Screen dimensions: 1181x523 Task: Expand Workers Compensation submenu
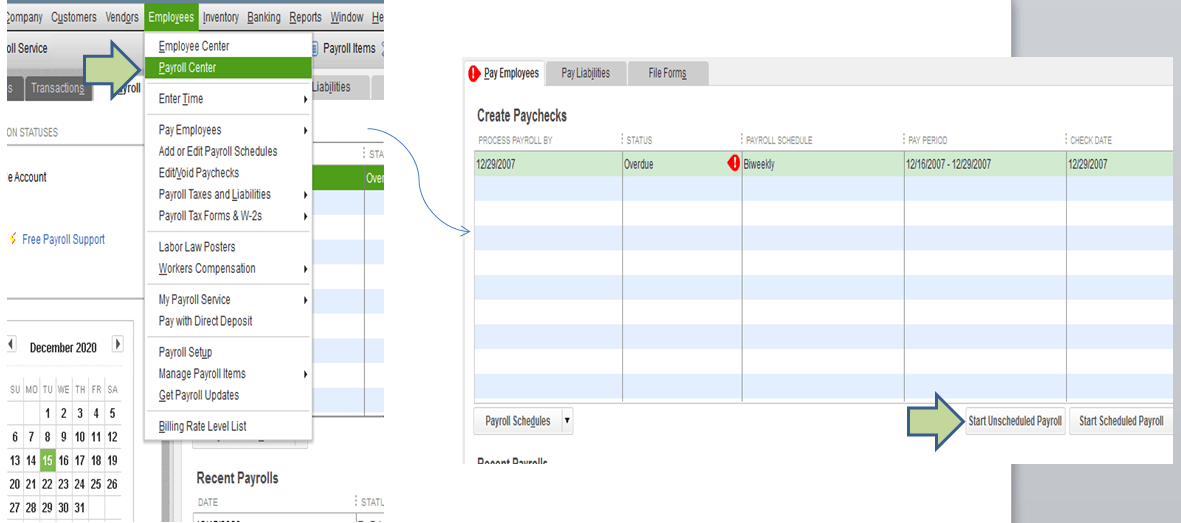(228, 268)
